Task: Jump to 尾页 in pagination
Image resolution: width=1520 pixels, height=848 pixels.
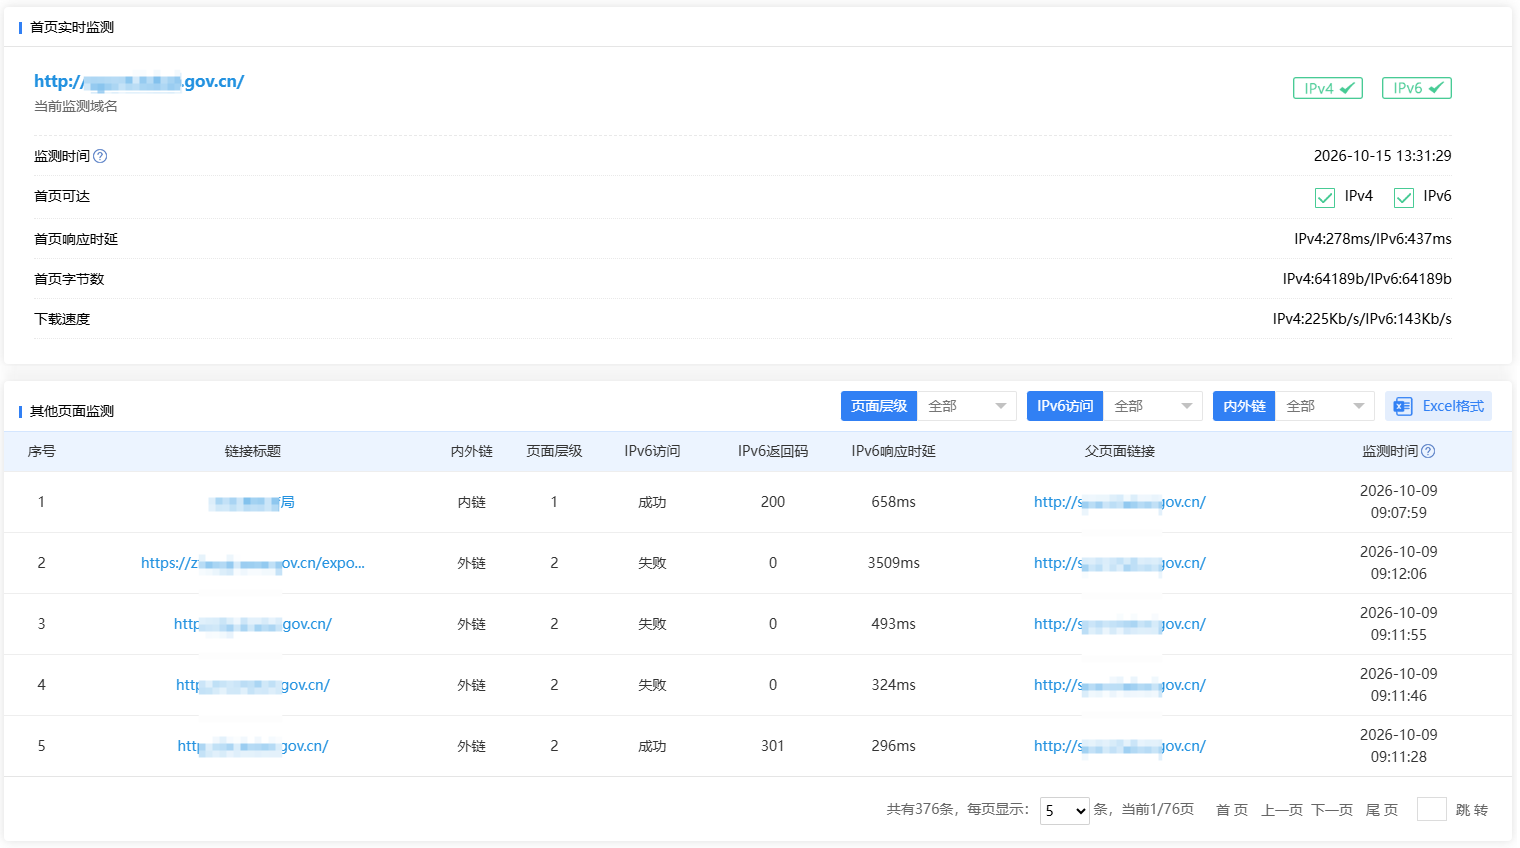Action: pos(1382,810)
